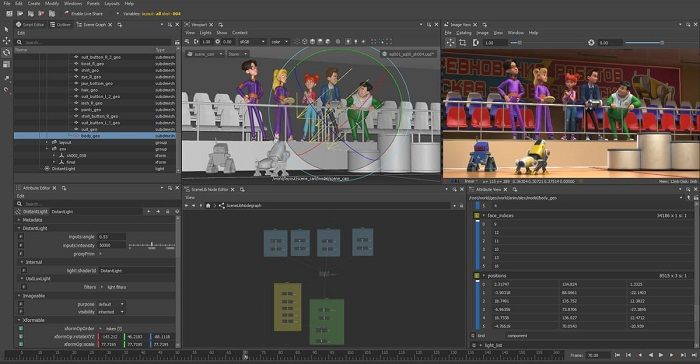Open the Lights menu in Viewport panel
700x364 pixels.
click(205, 33)
